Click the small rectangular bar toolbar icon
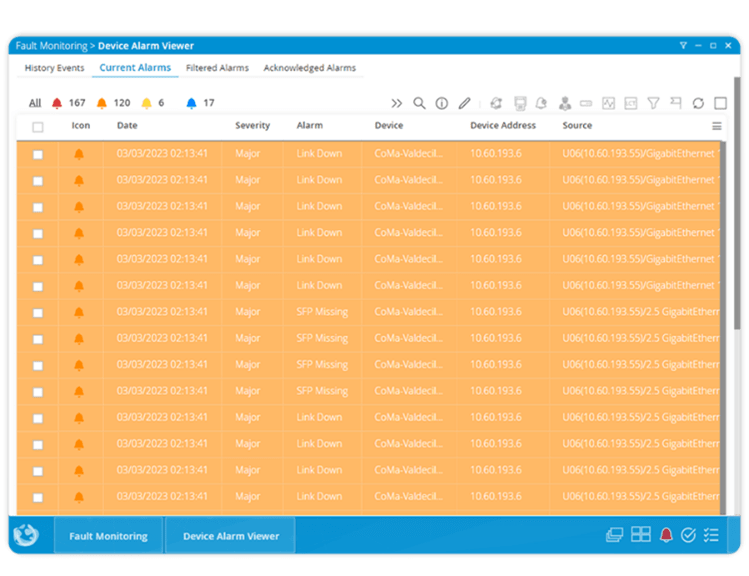This screenshot has height=576, width=749. (x=586, y=103)
